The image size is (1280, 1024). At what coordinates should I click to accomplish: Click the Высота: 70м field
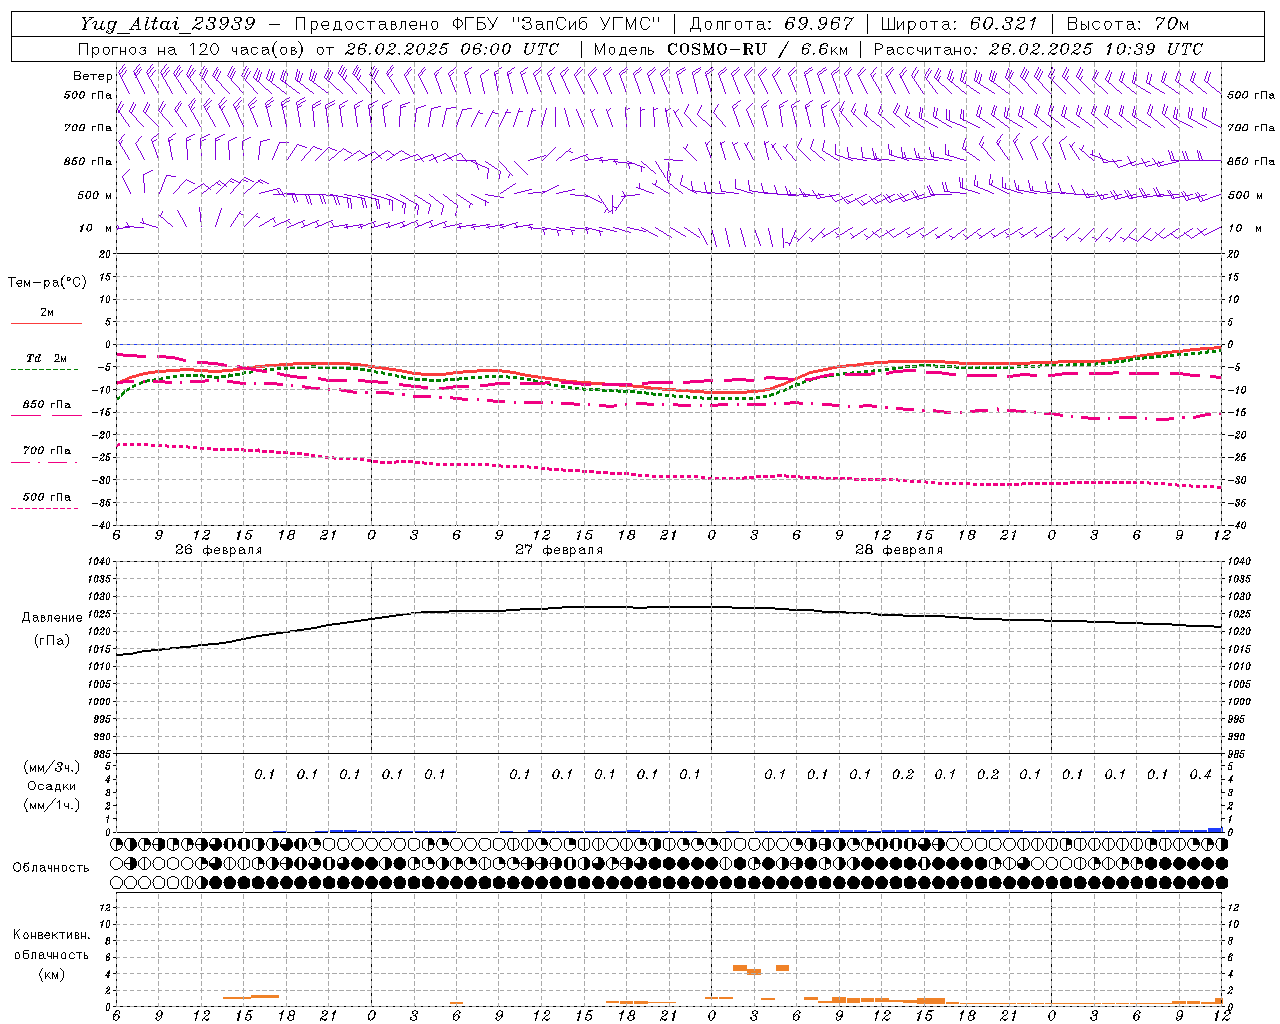pos(1128,24)
